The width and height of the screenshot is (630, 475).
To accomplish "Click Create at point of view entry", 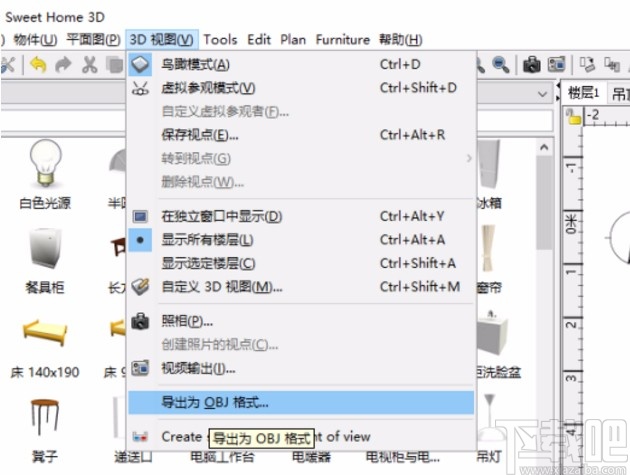I will point(301,437).
